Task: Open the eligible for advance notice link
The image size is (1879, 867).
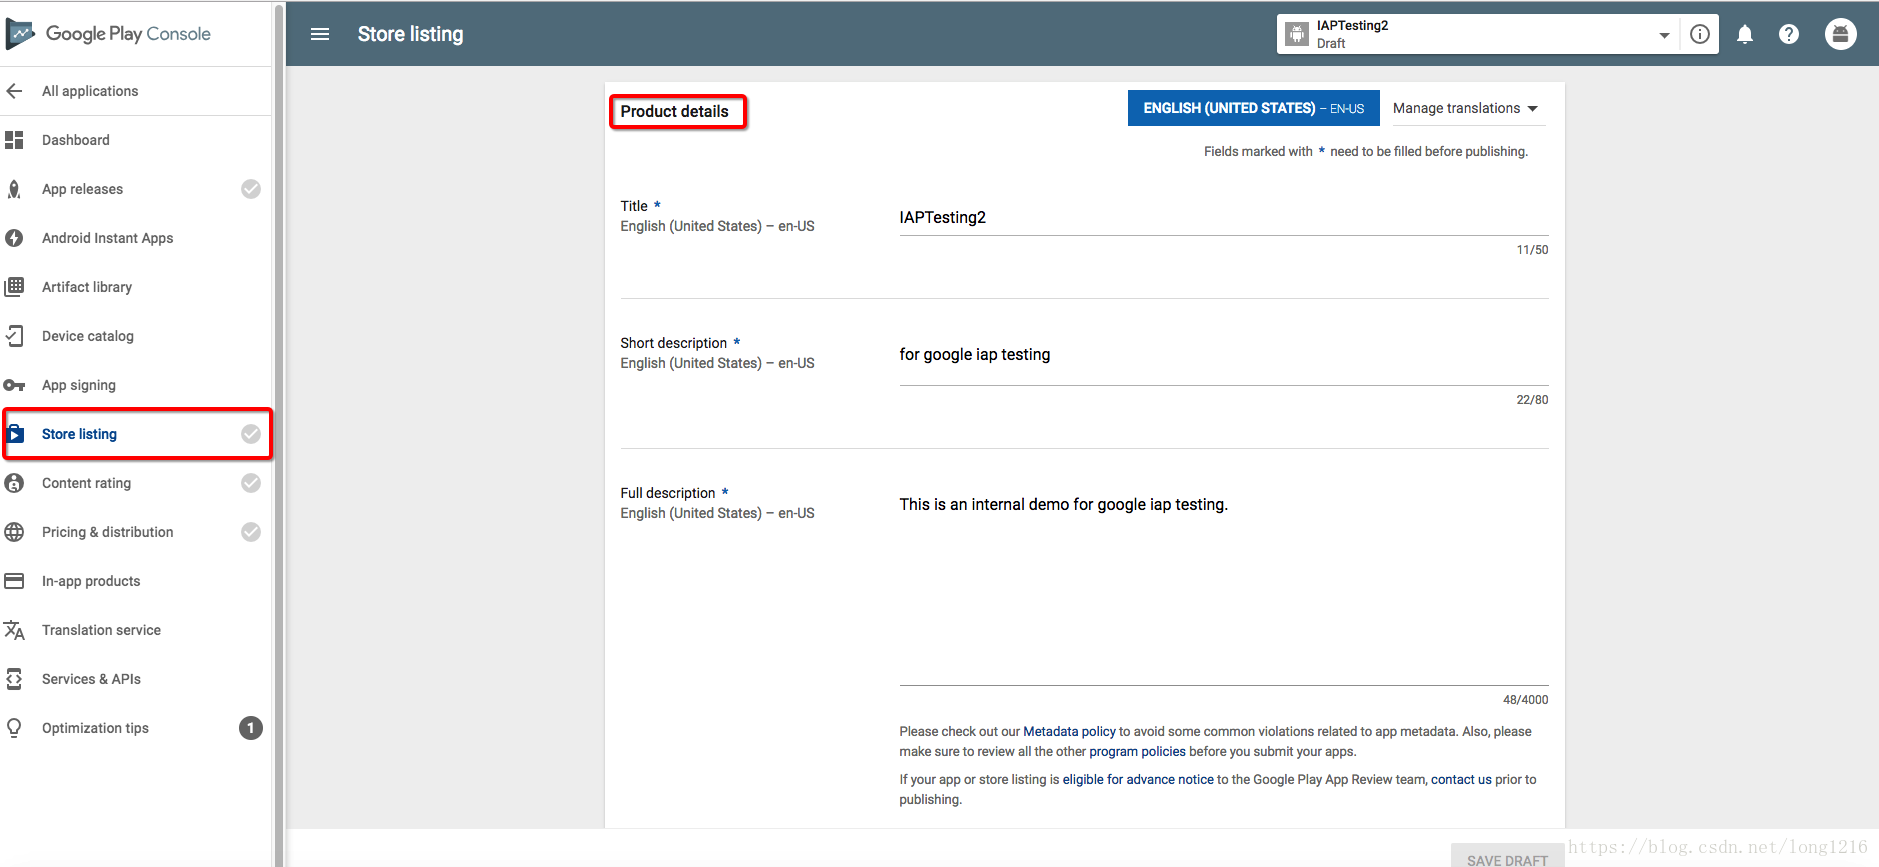Action: 1138,780
